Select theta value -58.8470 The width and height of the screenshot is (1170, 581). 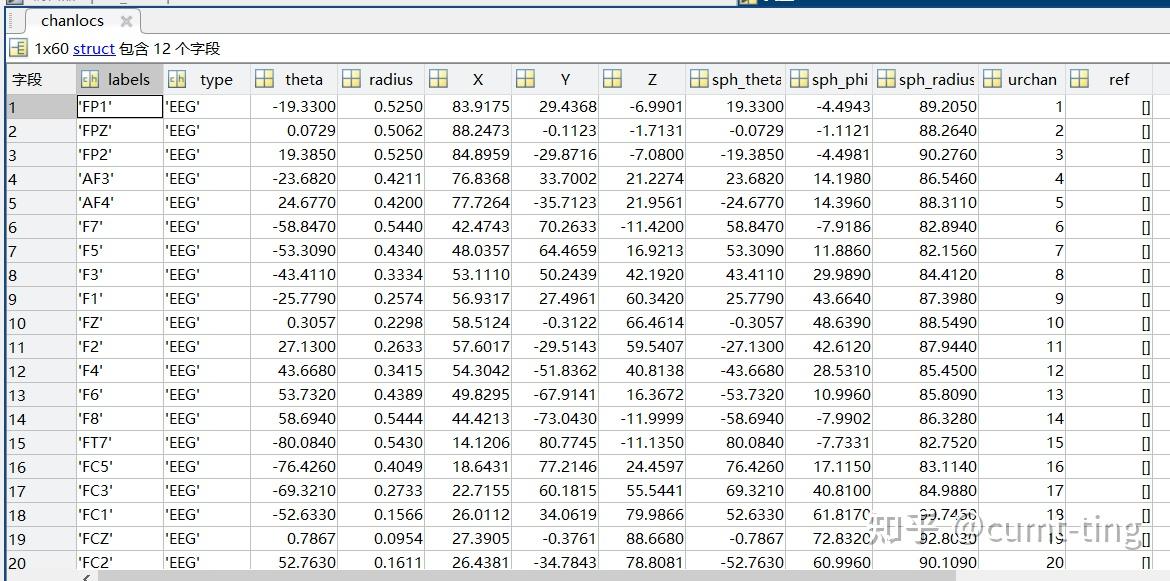pyautogui.click(x=294, y=227)
